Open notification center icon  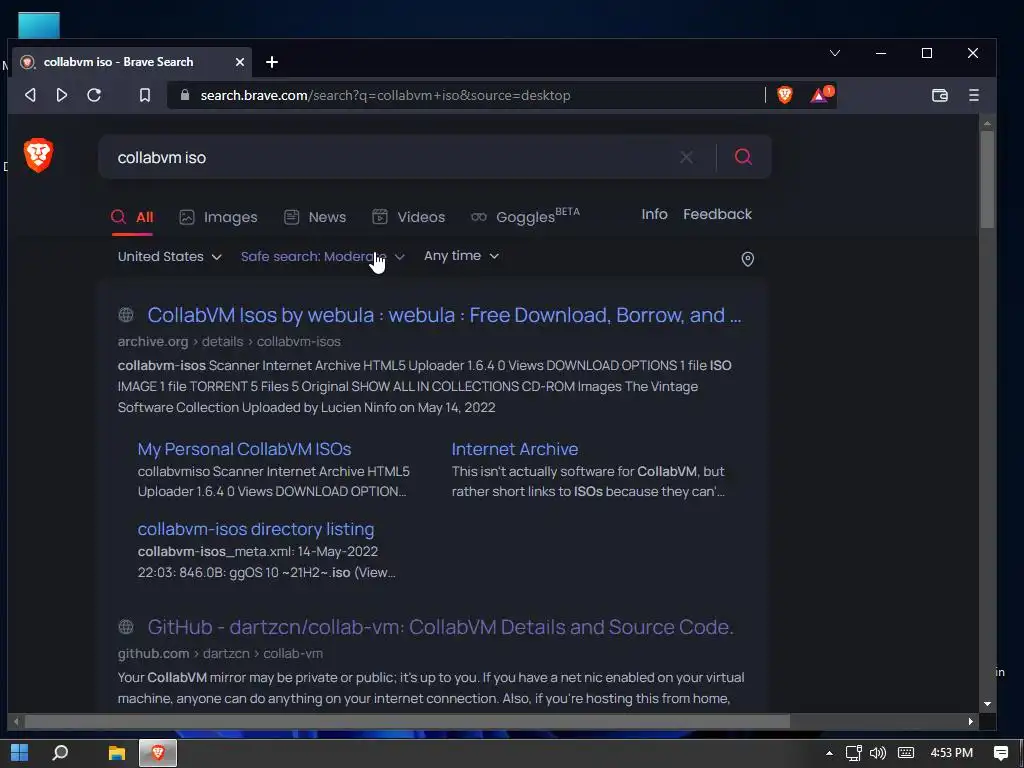1000,753
